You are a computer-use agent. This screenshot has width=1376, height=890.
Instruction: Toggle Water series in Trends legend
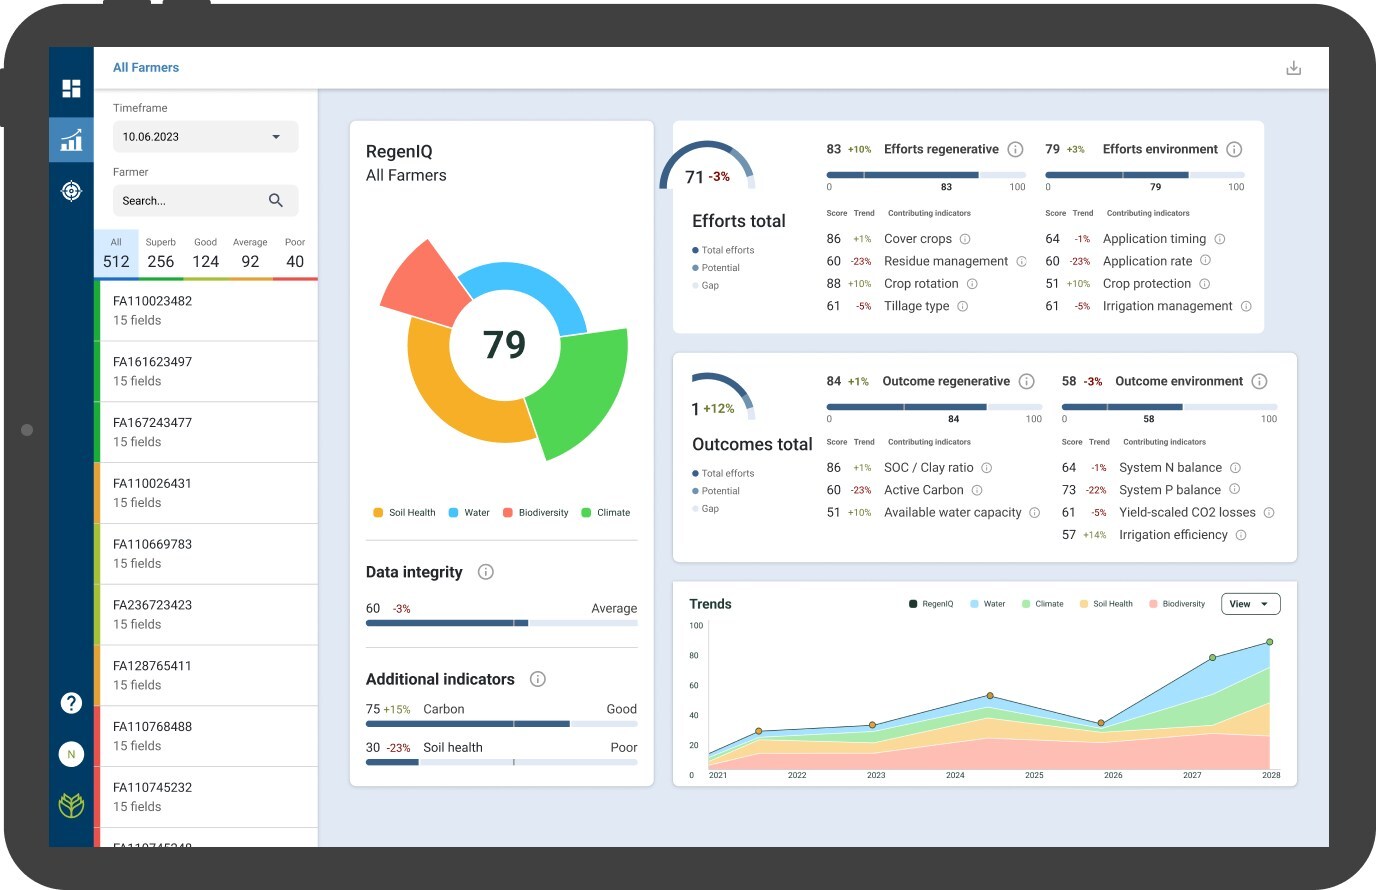987,604
